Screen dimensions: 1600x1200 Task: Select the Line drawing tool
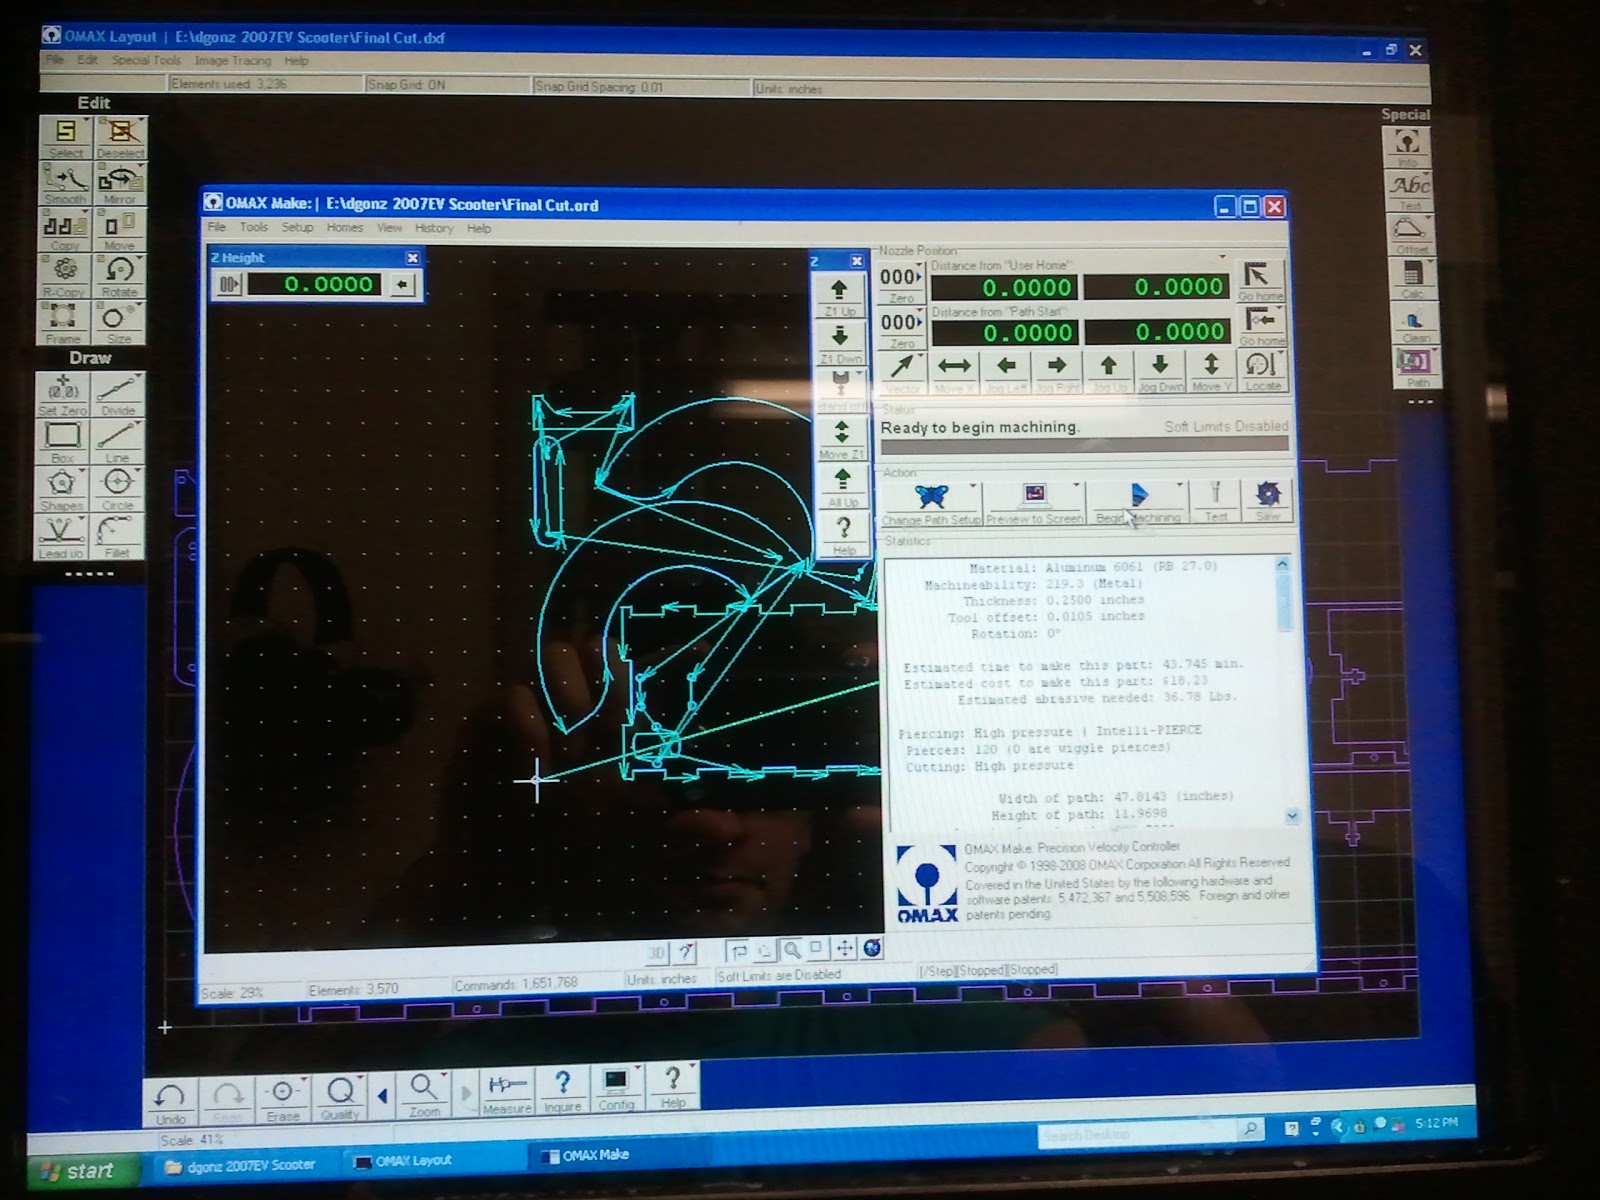click(118, 441)
